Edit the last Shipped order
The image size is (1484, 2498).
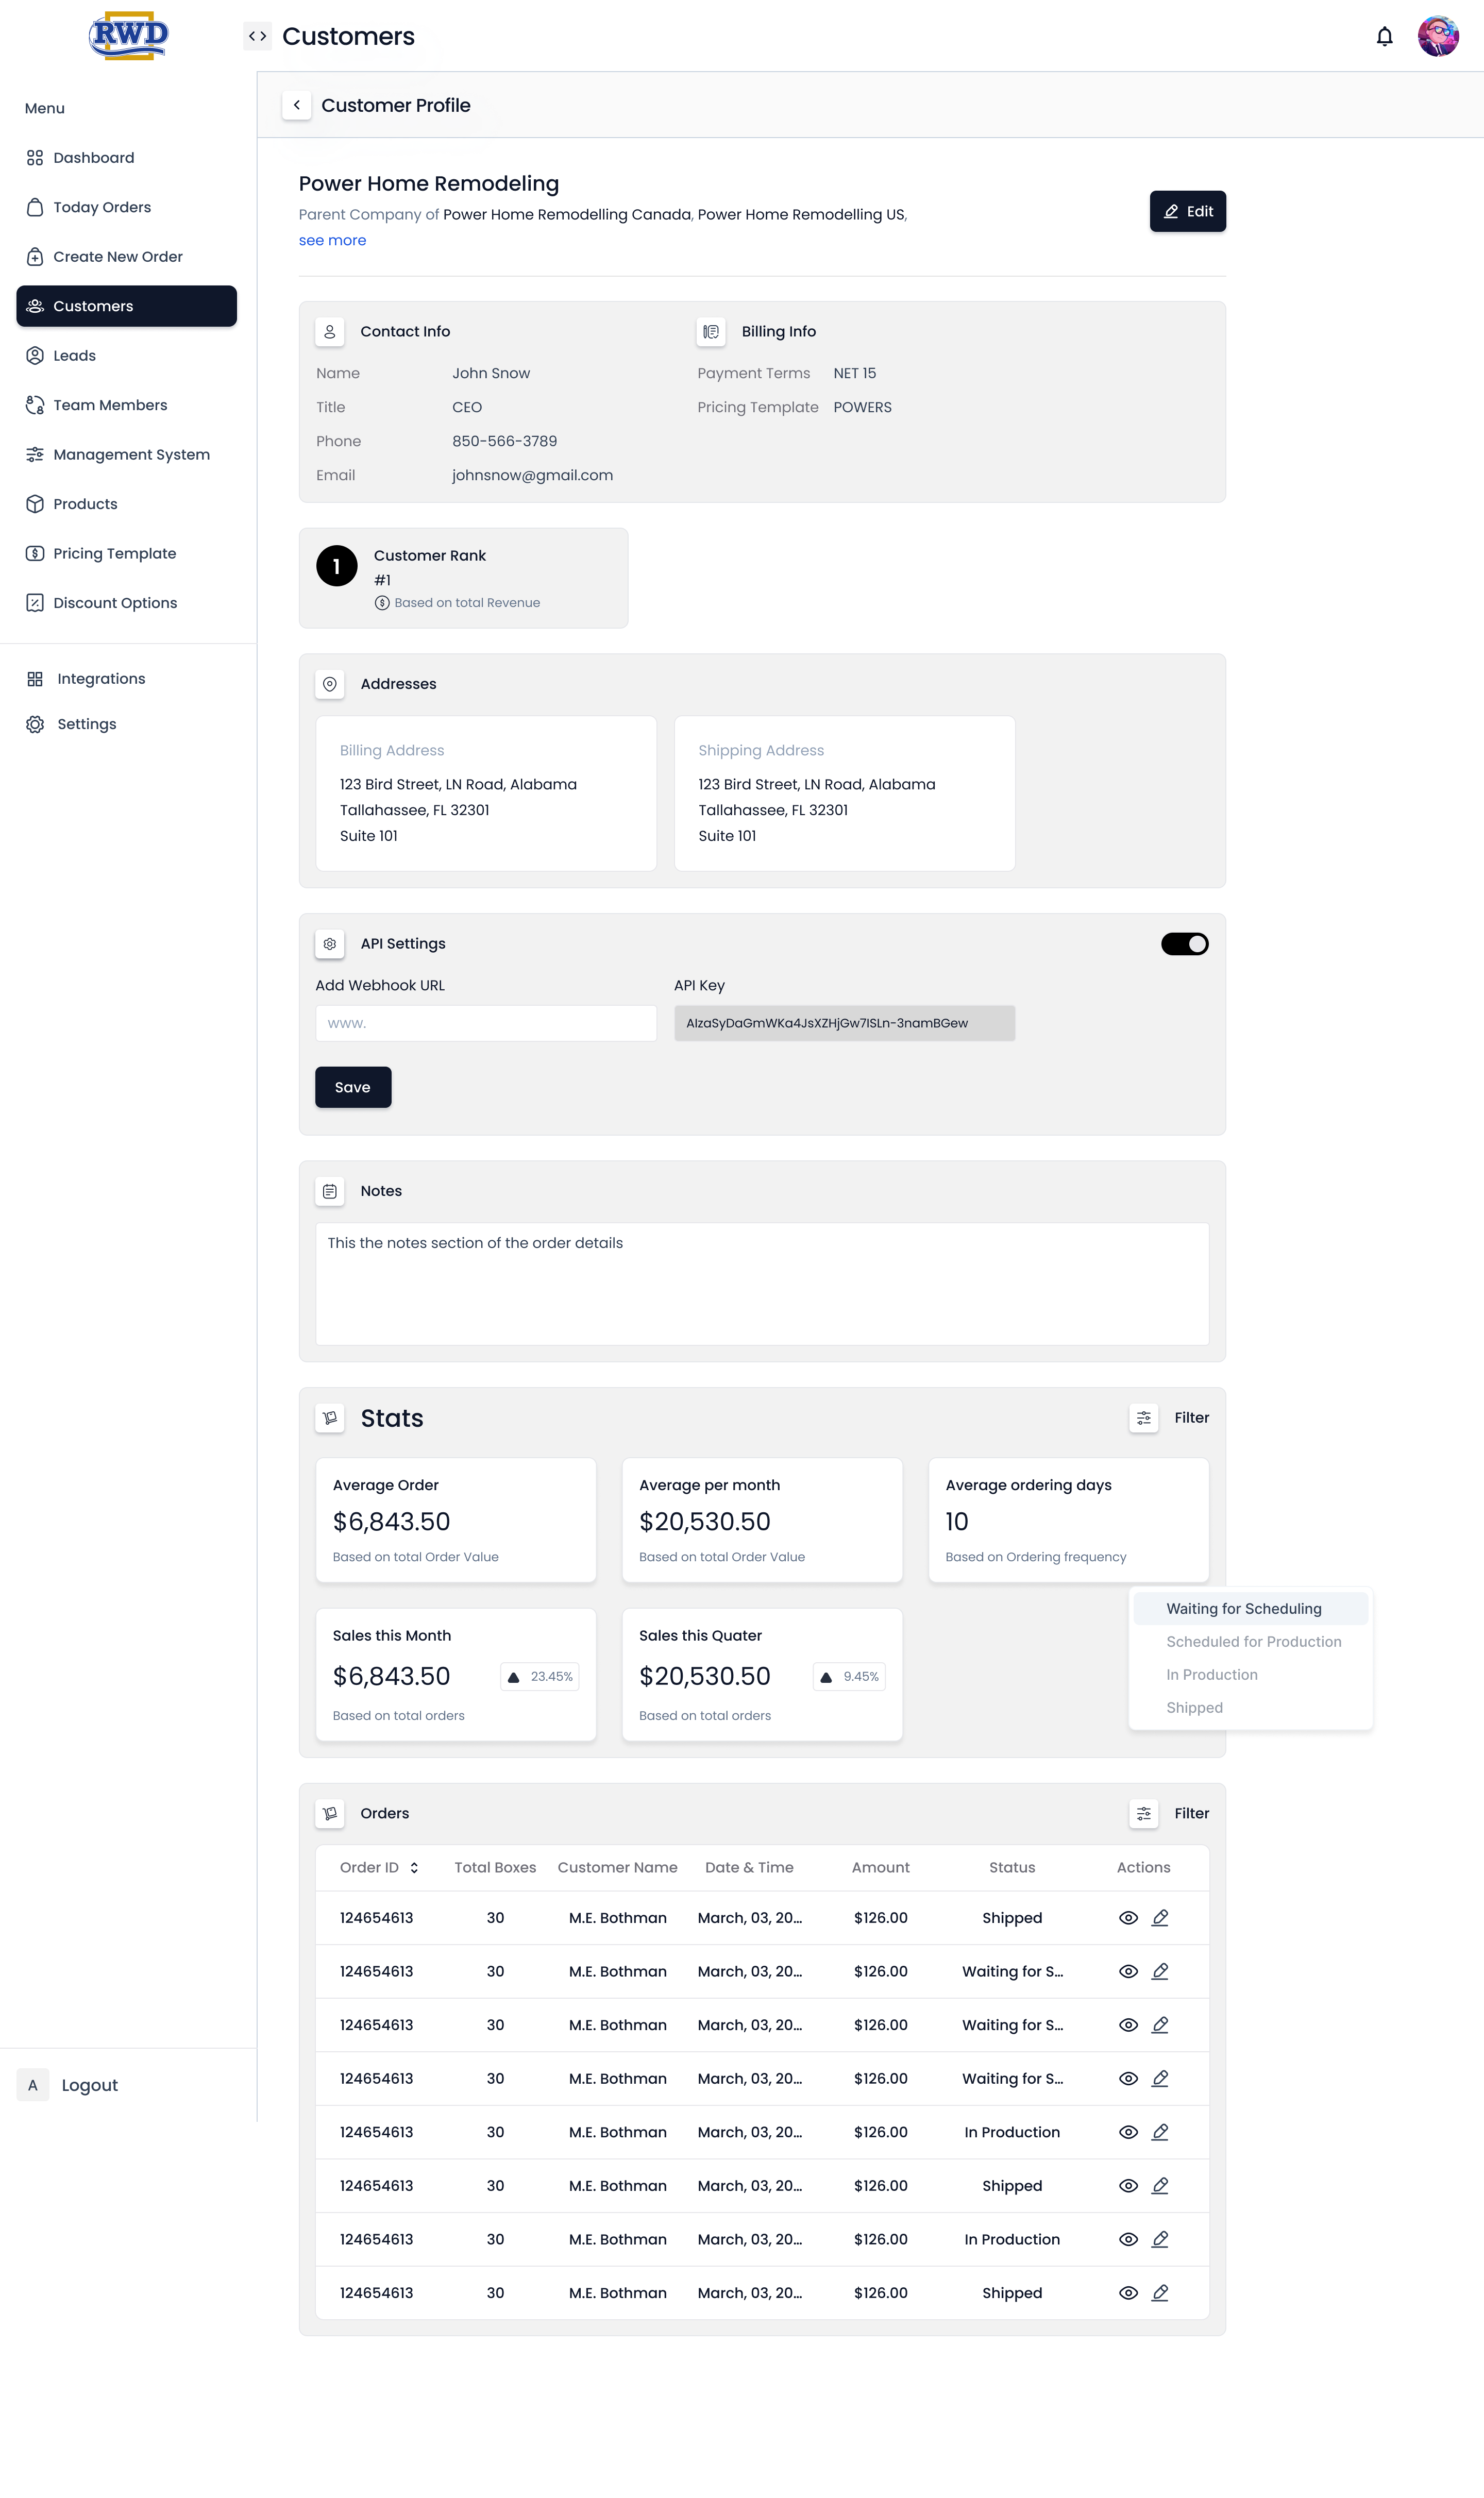tap(1160, 2293)
